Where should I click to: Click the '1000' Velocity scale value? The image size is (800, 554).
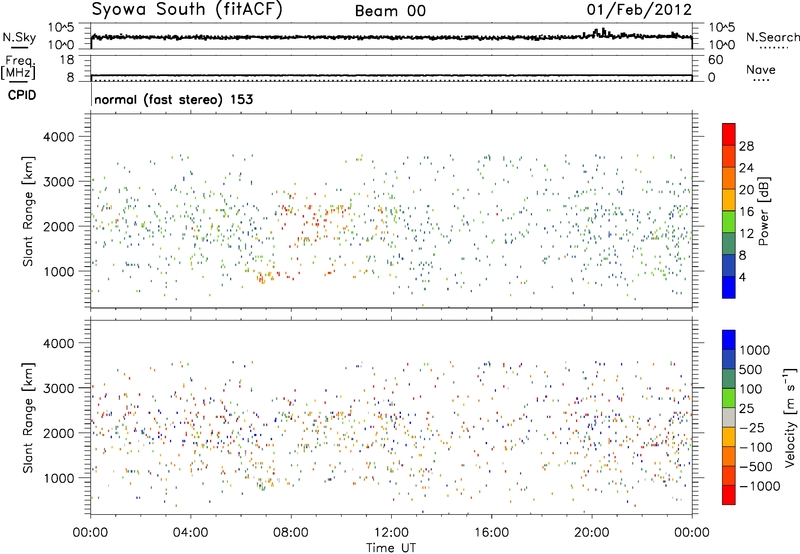(755, 350)
